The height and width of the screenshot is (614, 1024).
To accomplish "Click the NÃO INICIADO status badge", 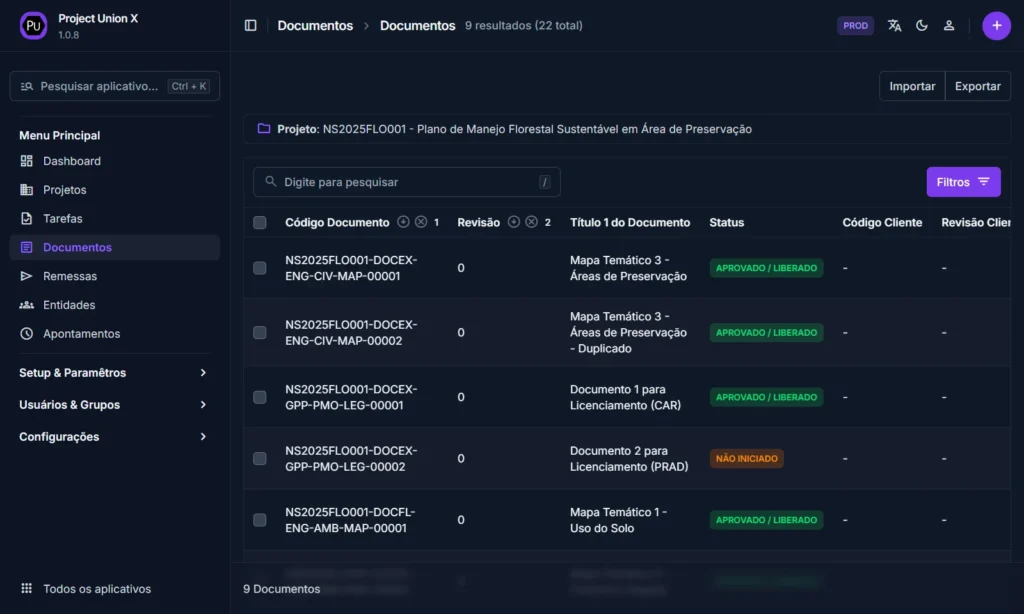I will pos(746,459).
